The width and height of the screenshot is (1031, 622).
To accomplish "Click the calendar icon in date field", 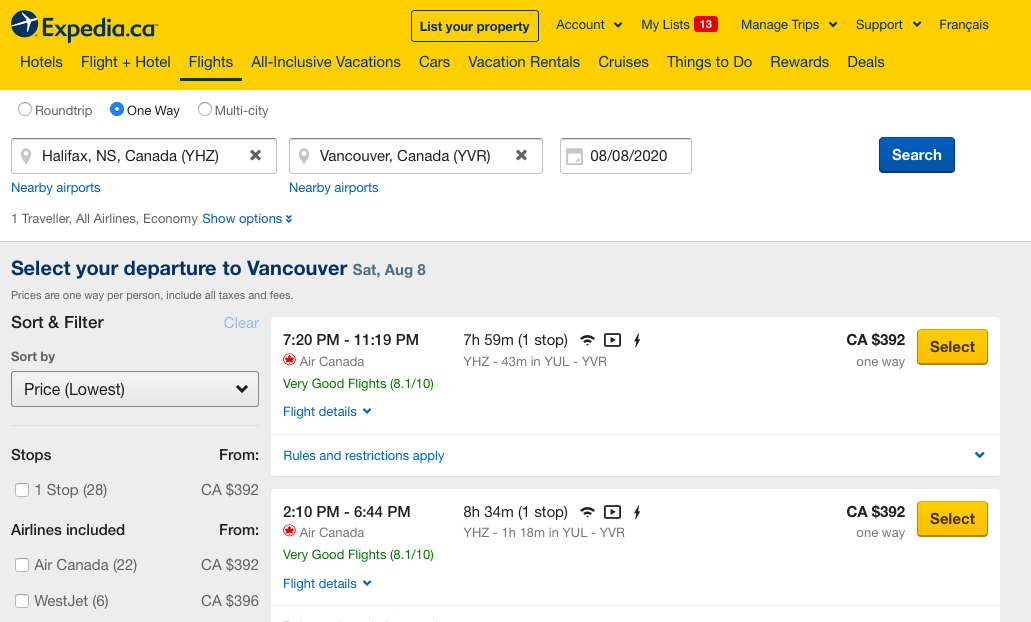I will coord(574,156).
